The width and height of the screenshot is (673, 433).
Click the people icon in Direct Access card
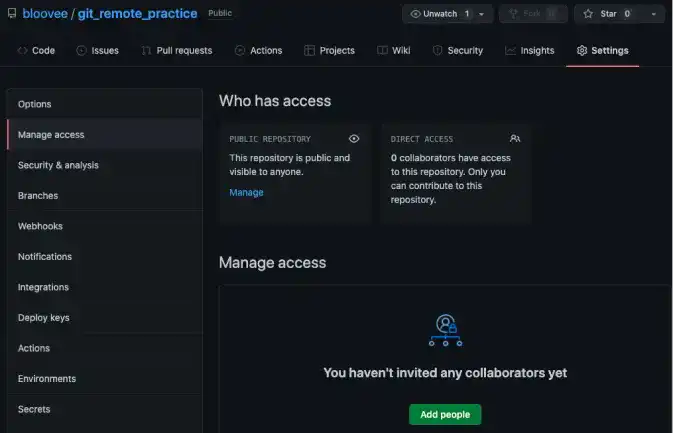click(x=515, y=139)
